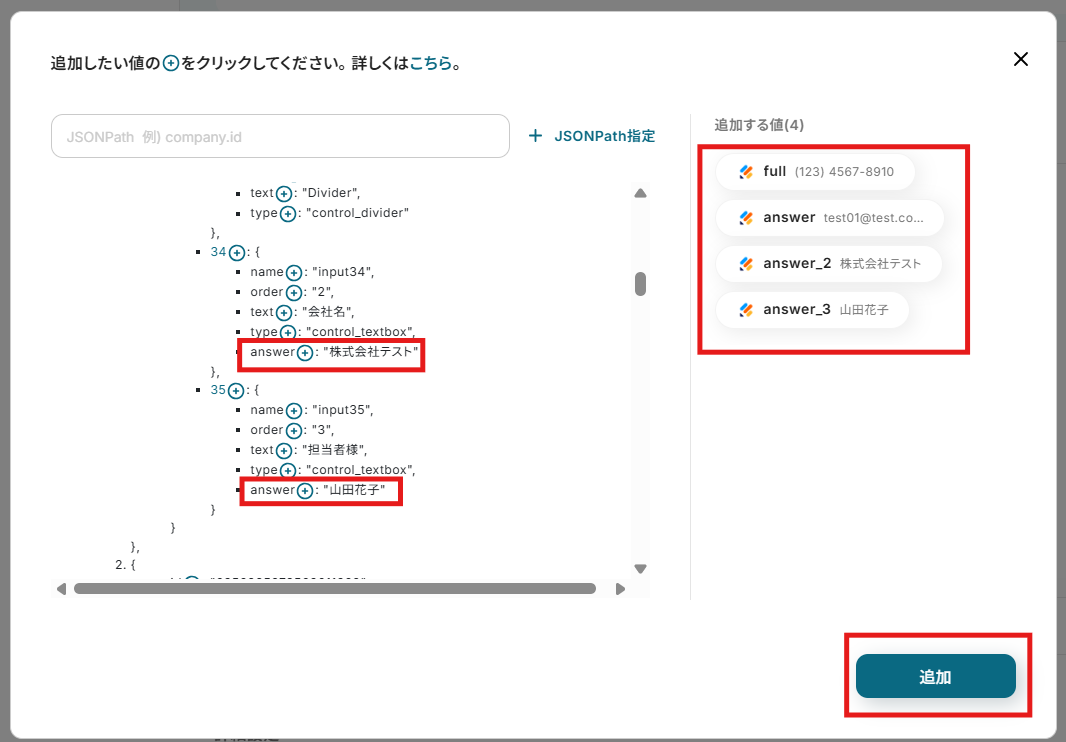Viewport: 1066px width, 742px height.
Task: Select the "answer test01@test.co..." chip
Action: 830,218
